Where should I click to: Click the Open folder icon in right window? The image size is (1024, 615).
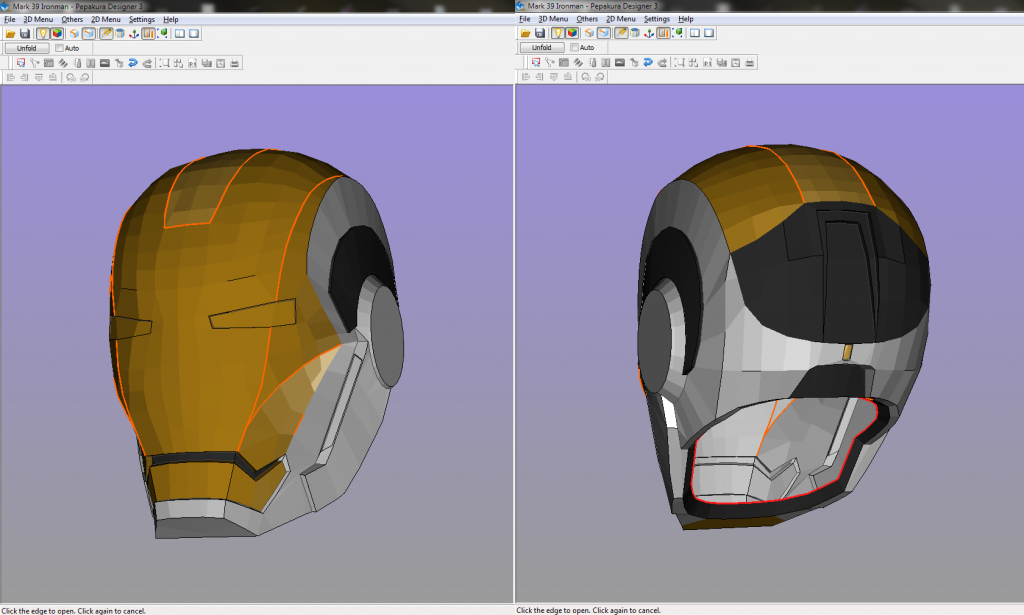click(526, 33)
